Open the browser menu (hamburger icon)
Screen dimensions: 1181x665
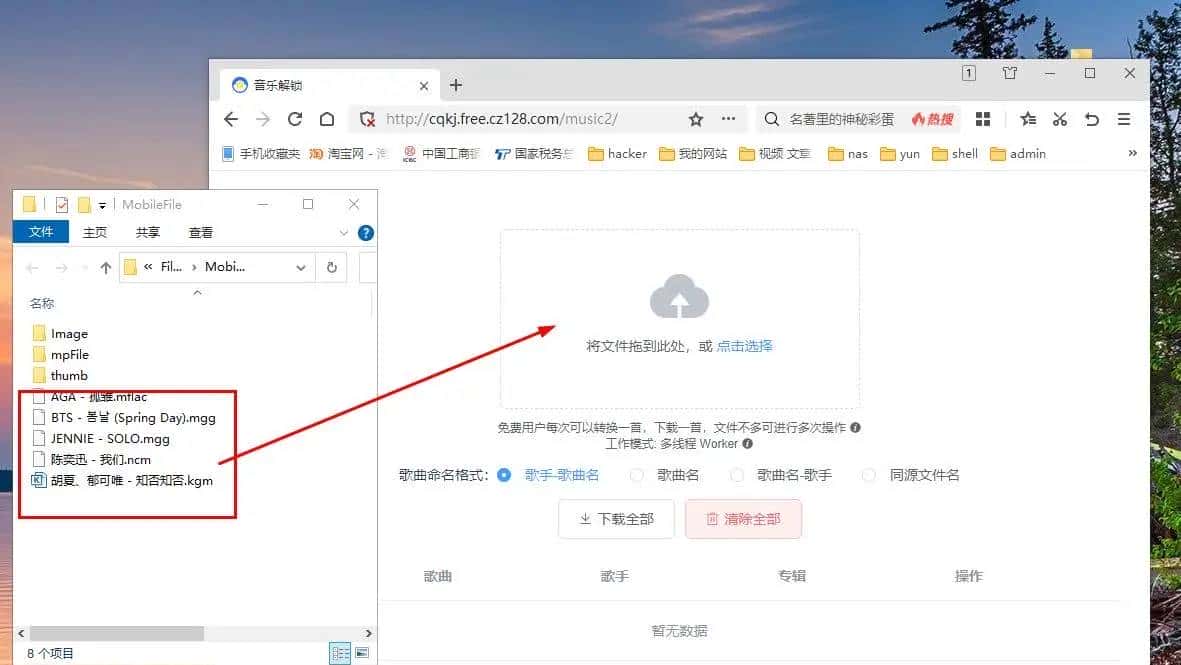point(1124,119)
